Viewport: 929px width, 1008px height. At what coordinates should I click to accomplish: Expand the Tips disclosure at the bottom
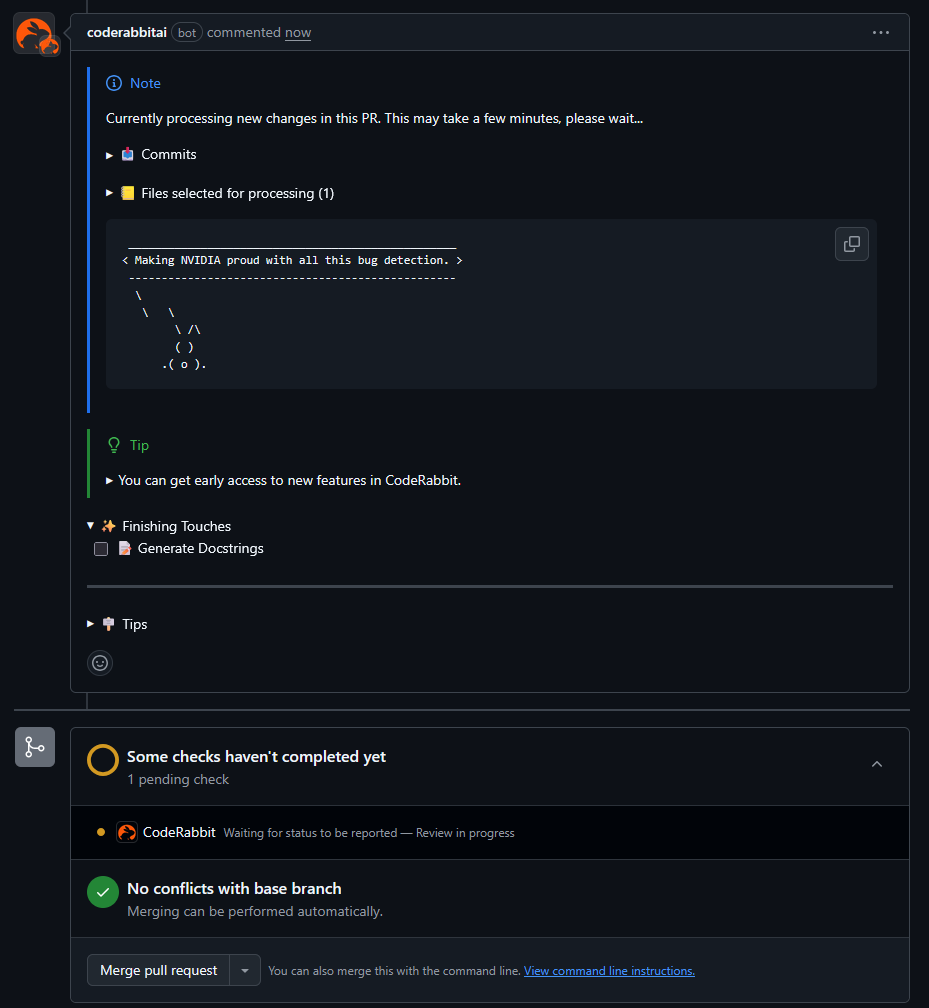[92, 624]
